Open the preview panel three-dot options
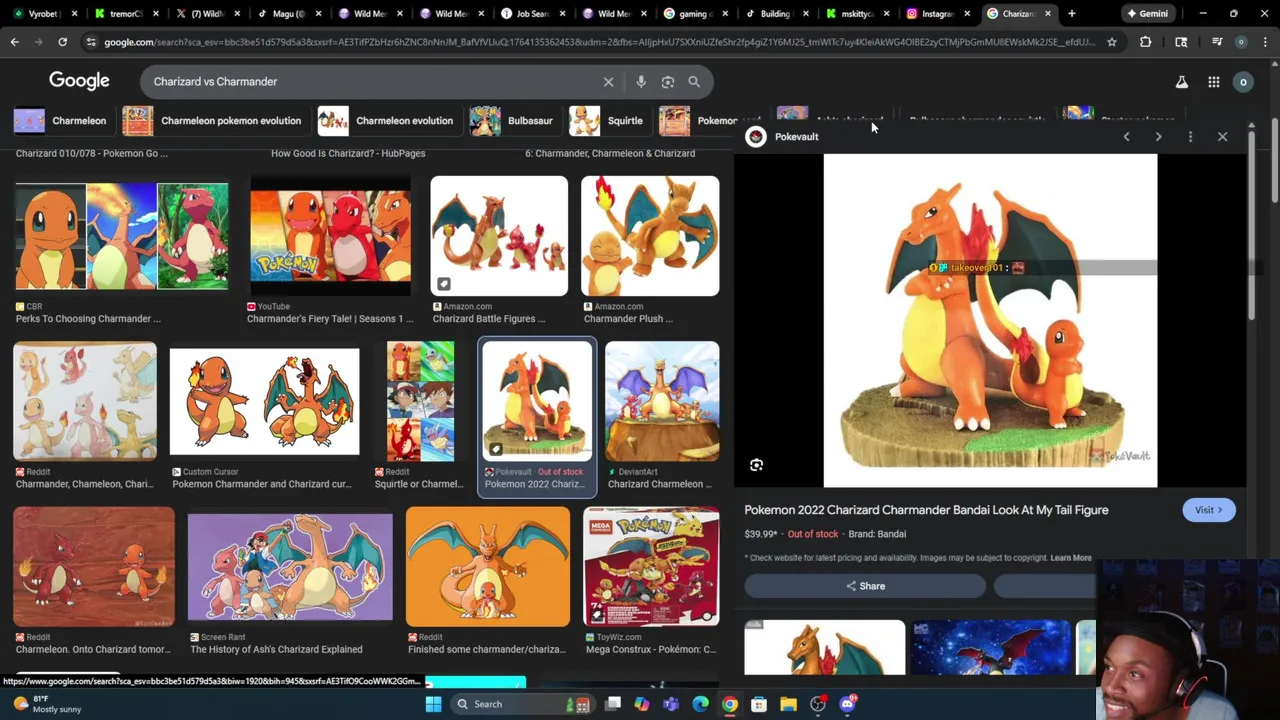The width and height of the screenshot is (1280, 720). click(1190, 137)
